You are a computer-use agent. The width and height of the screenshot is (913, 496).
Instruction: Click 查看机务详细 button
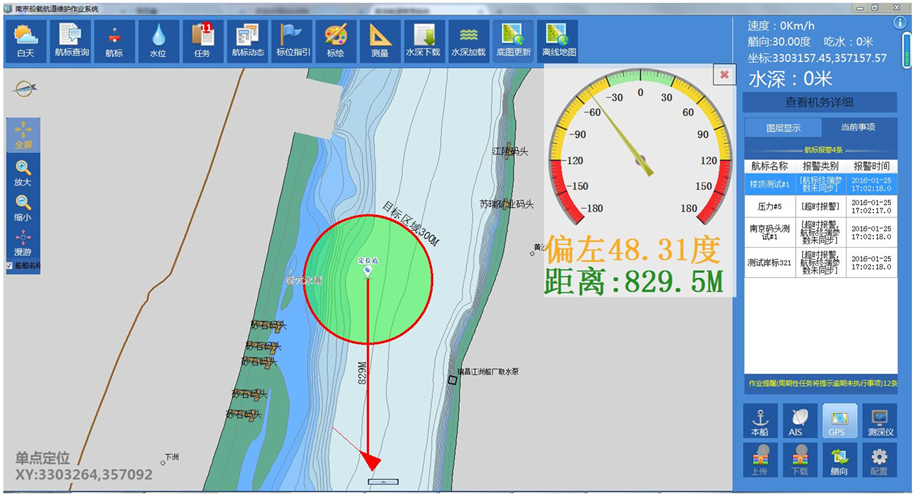(x=819, y=102)
